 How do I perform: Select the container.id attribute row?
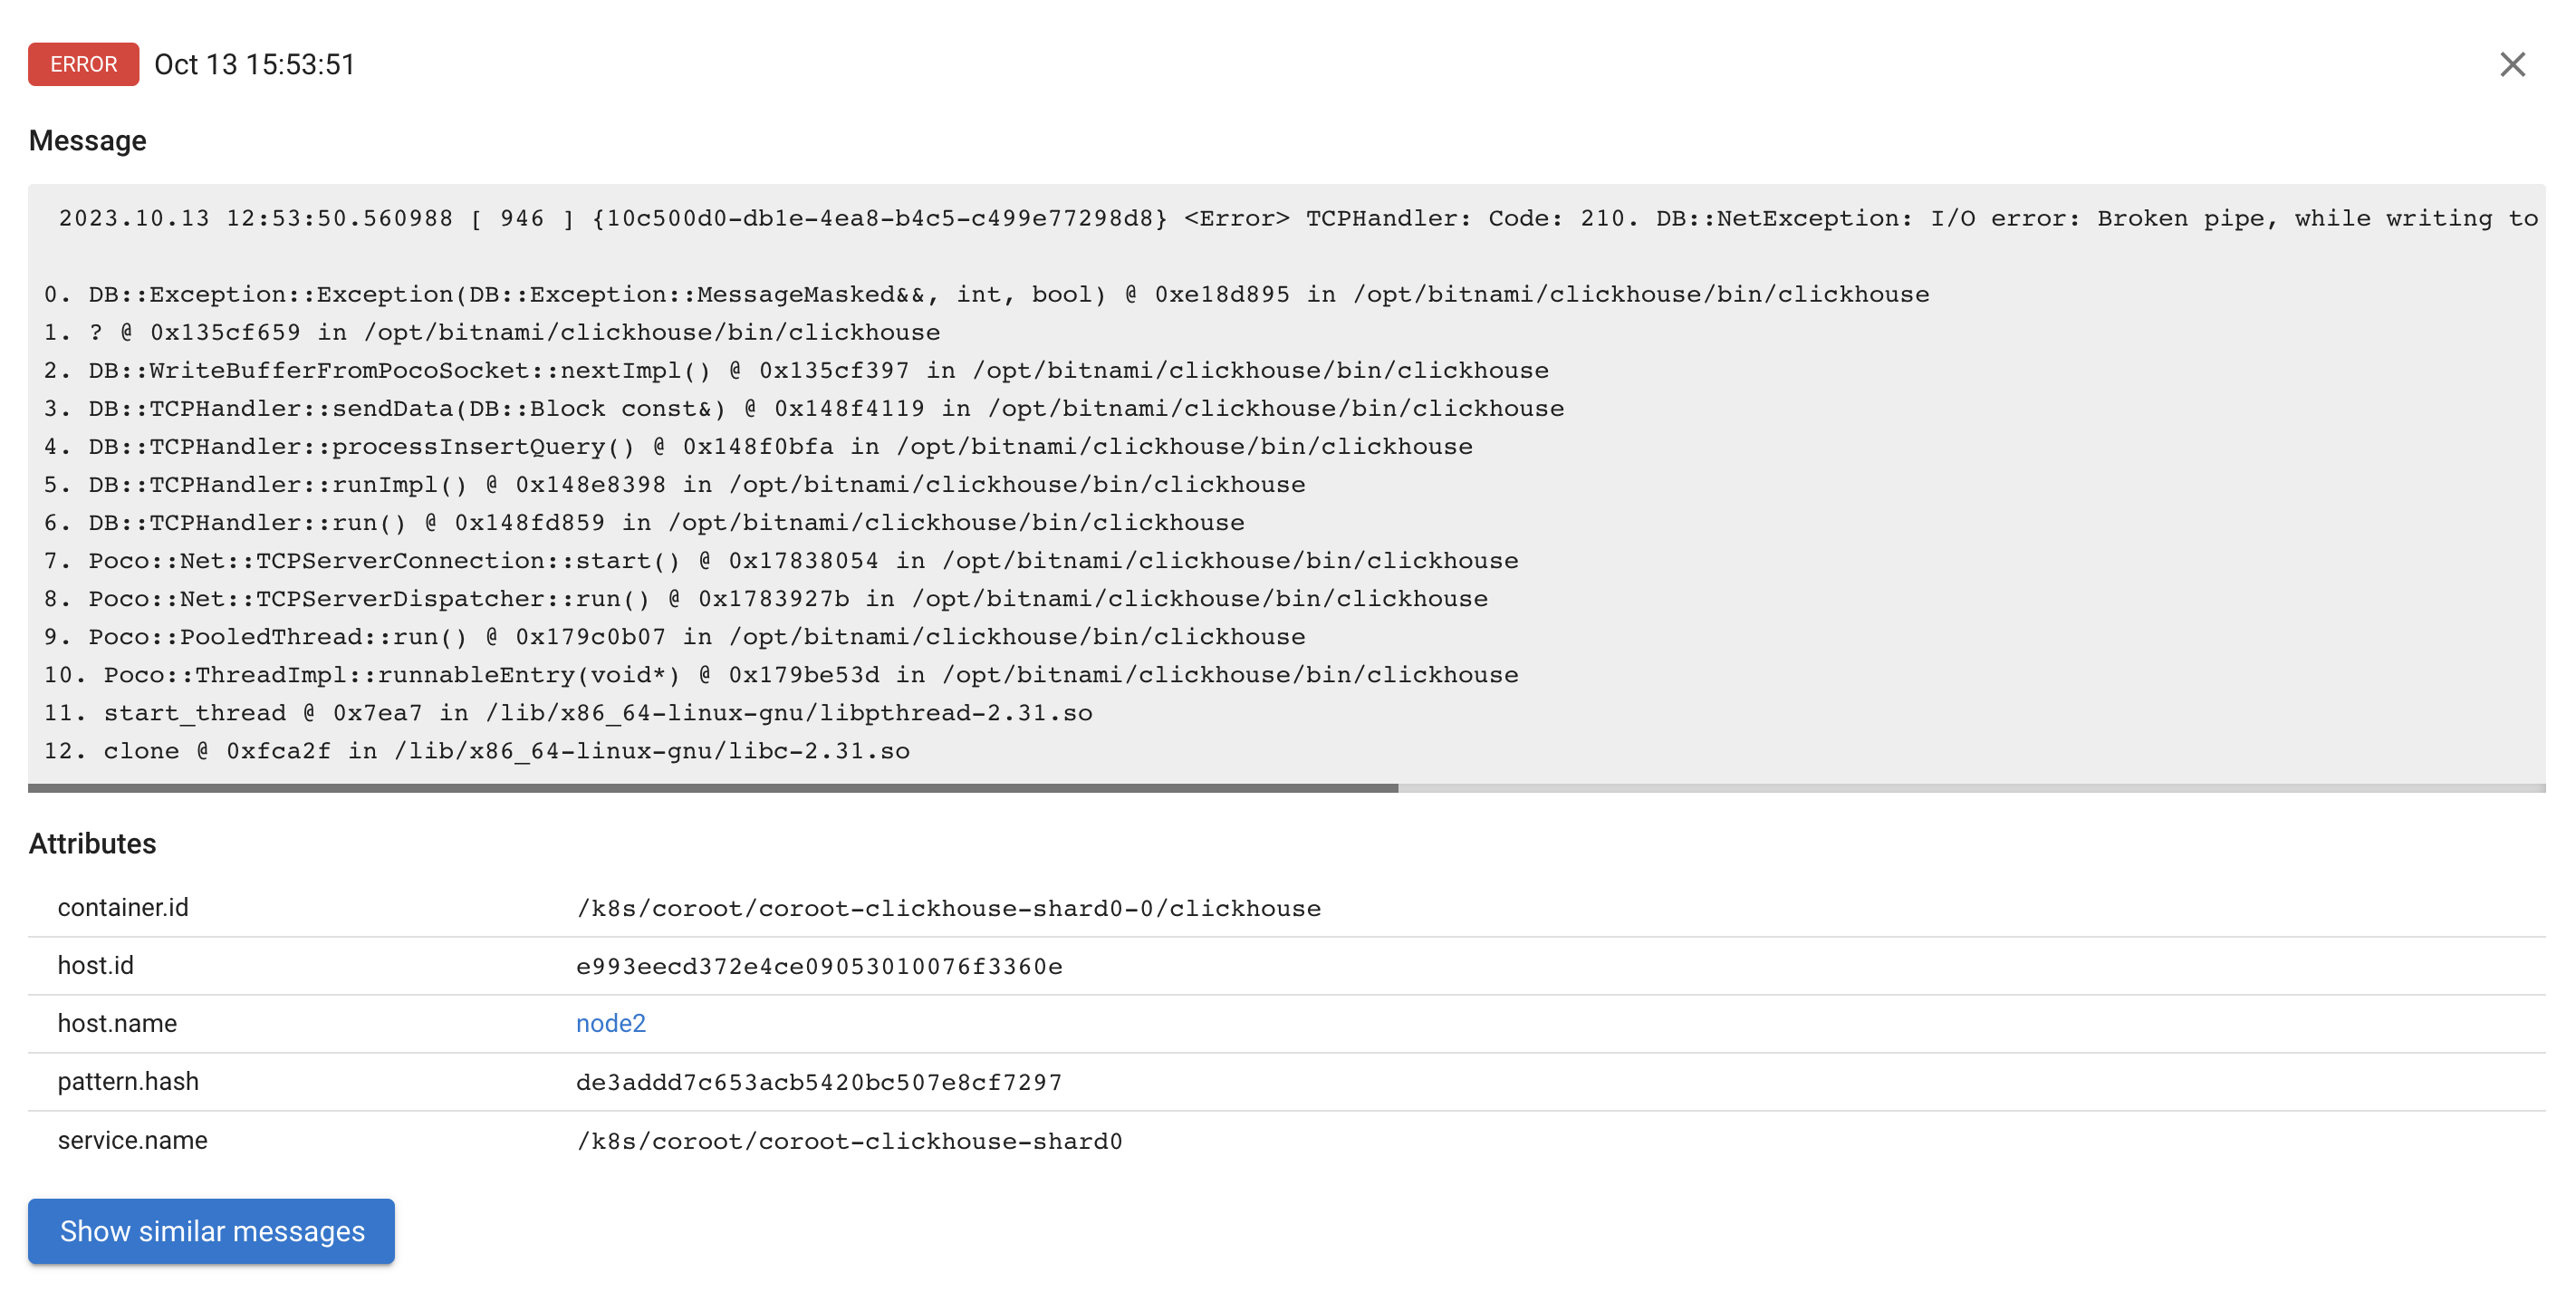(x=1290, y=908)
